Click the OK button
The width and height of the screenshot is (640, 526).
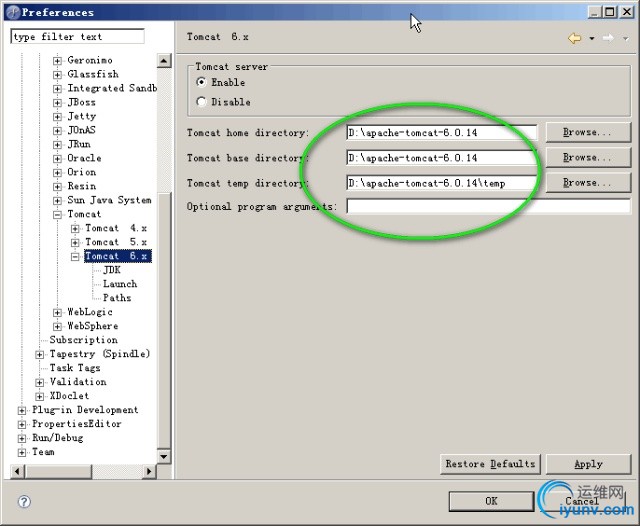coord(491,501)
